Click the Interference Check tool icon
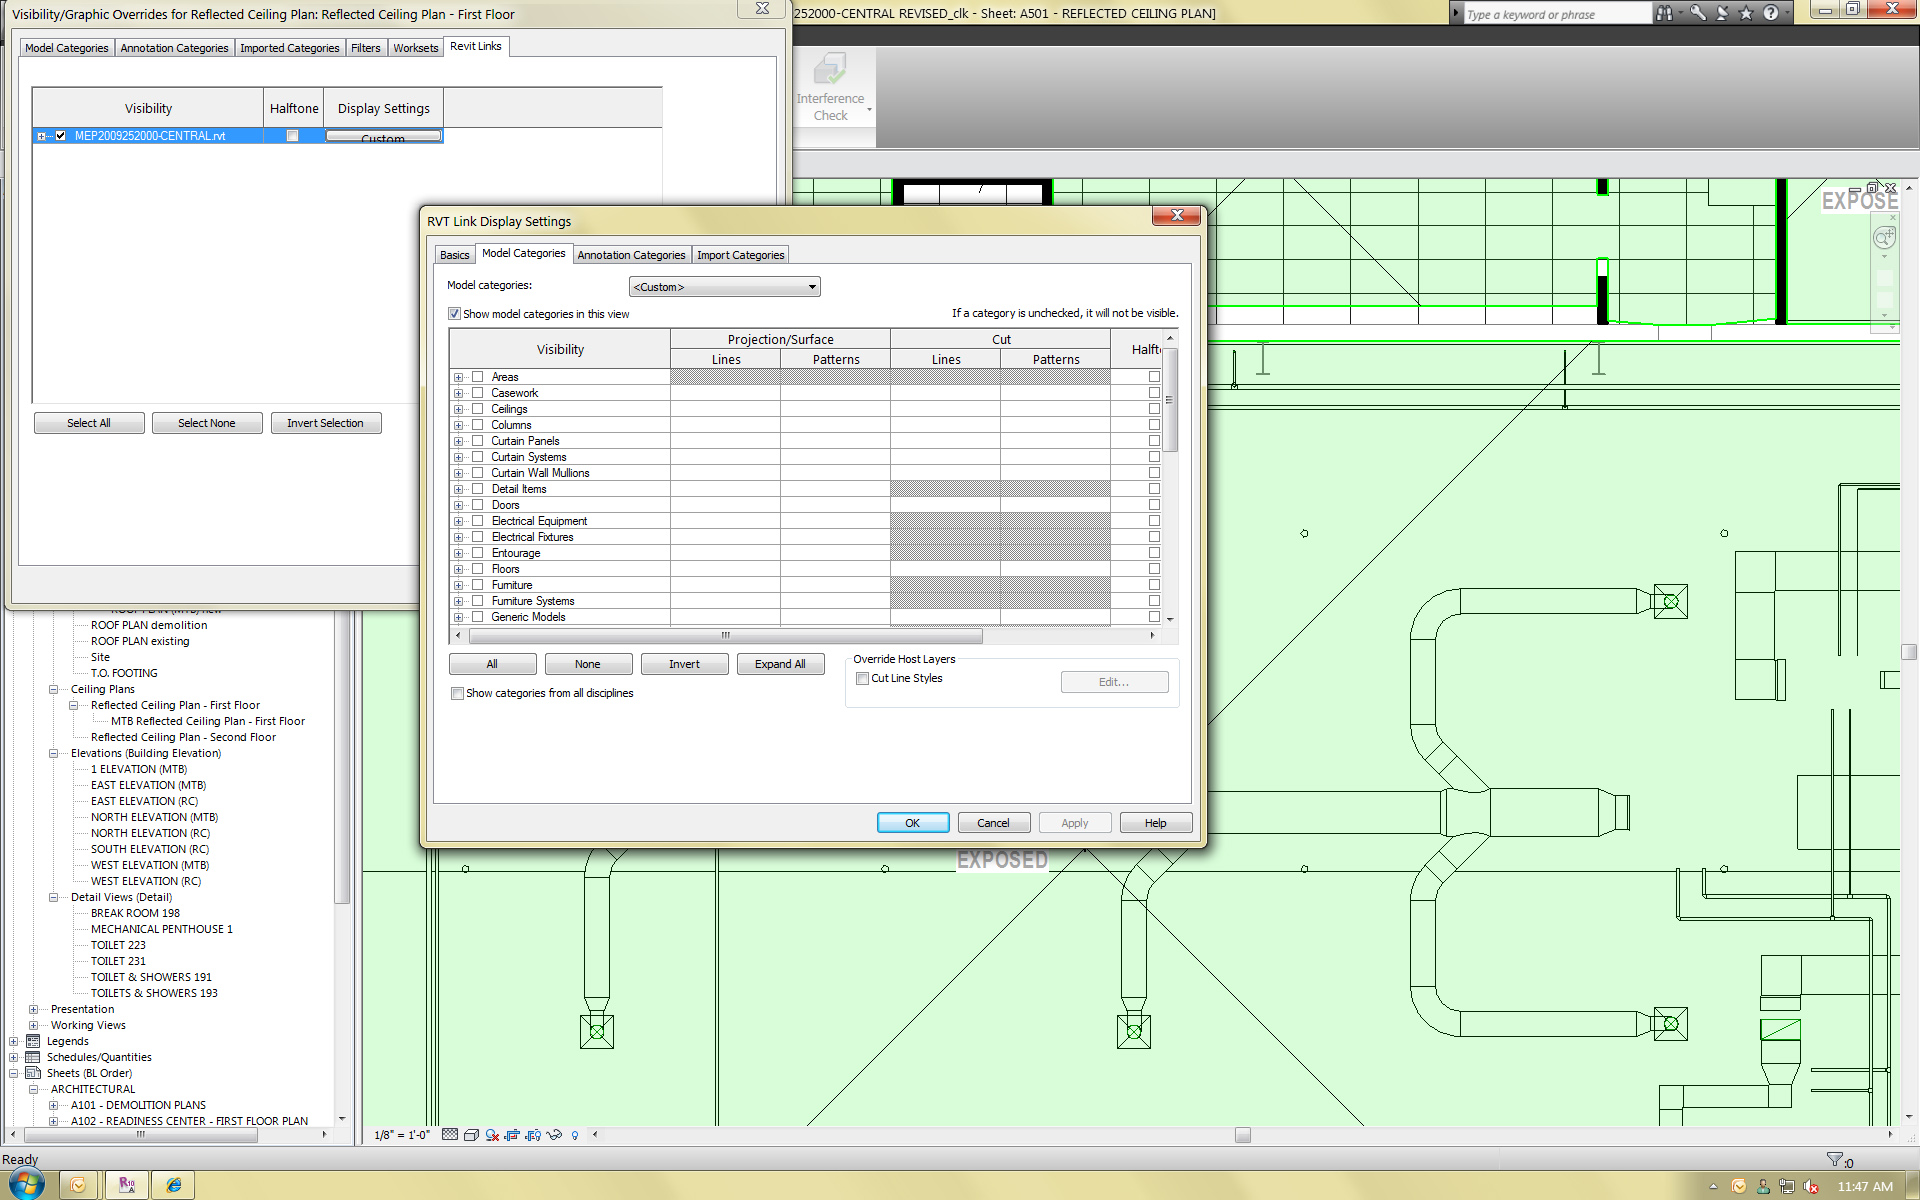 point(829,70)
